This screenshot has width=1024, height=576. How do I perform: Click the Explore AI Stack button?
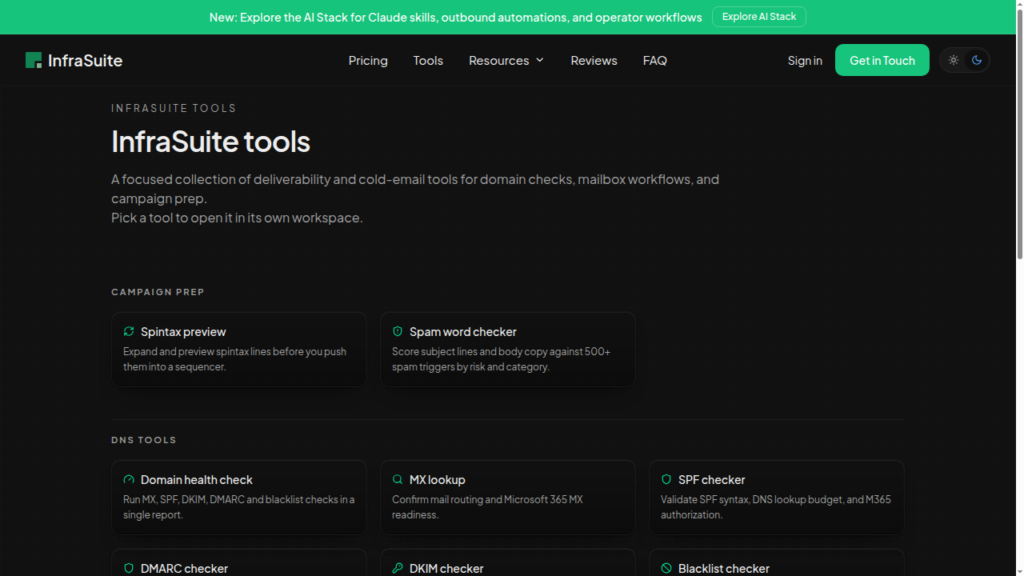(x=759, y=16)
